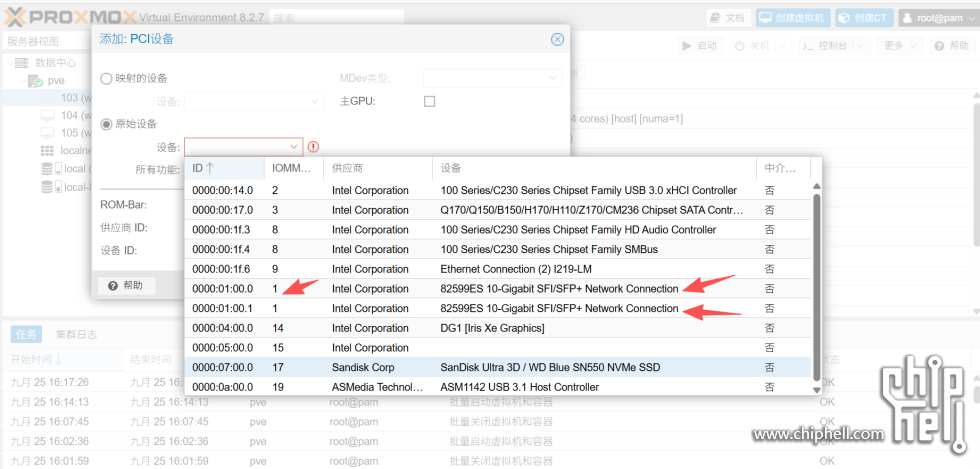Select device 0000:00:1f.4 SMBus row

pos(498,250)
